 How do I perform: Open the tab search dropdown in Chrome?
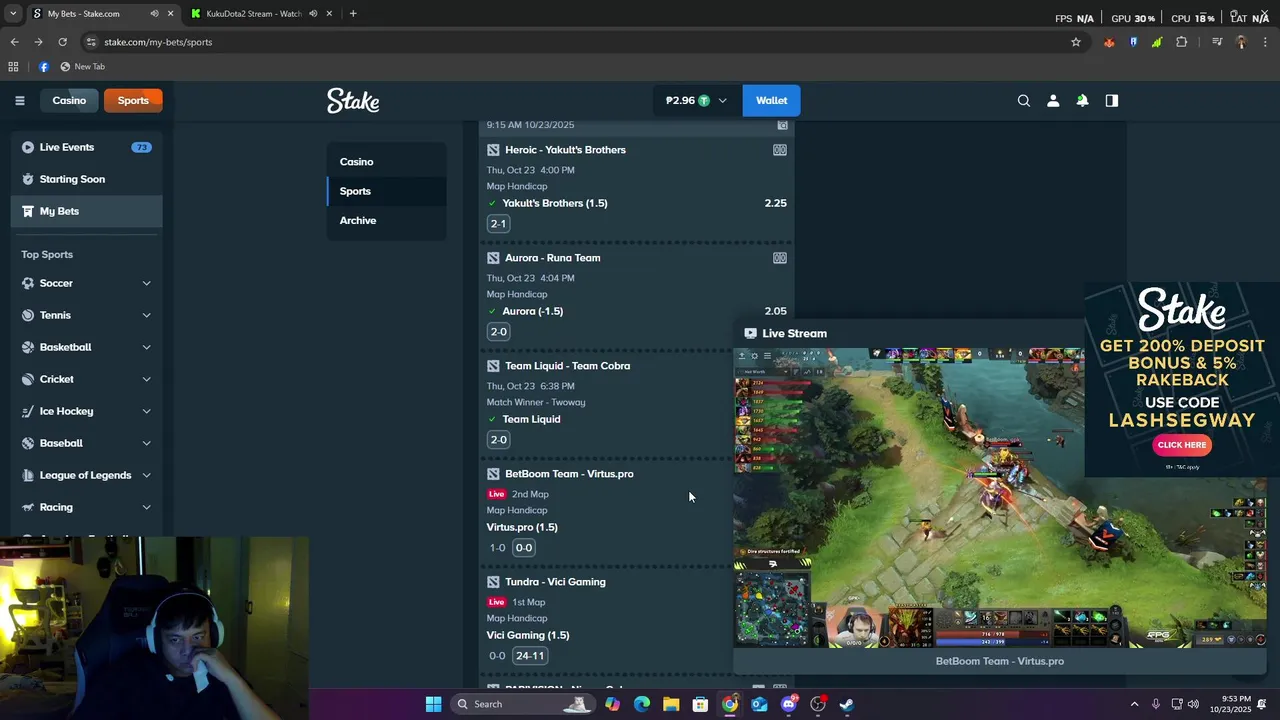(13, 14)
